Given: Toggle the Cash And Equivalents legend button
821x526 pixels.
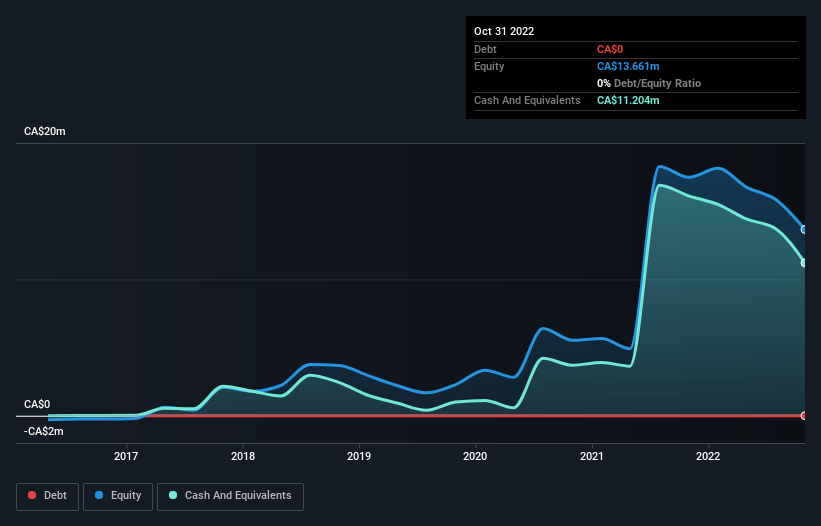Looking at the screenshot, I should click(230, 496).
